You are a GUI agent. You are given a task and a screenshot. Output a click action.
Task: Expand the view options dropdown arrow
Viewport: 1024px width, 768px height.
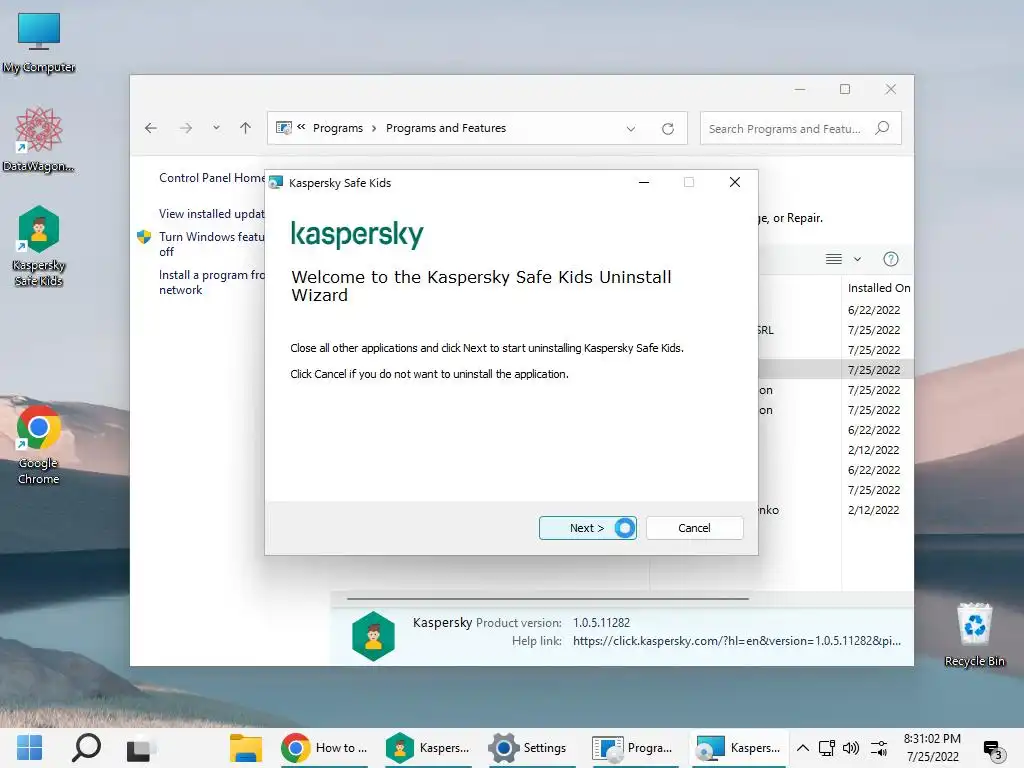pyautogui.click(x=857, y=259)
